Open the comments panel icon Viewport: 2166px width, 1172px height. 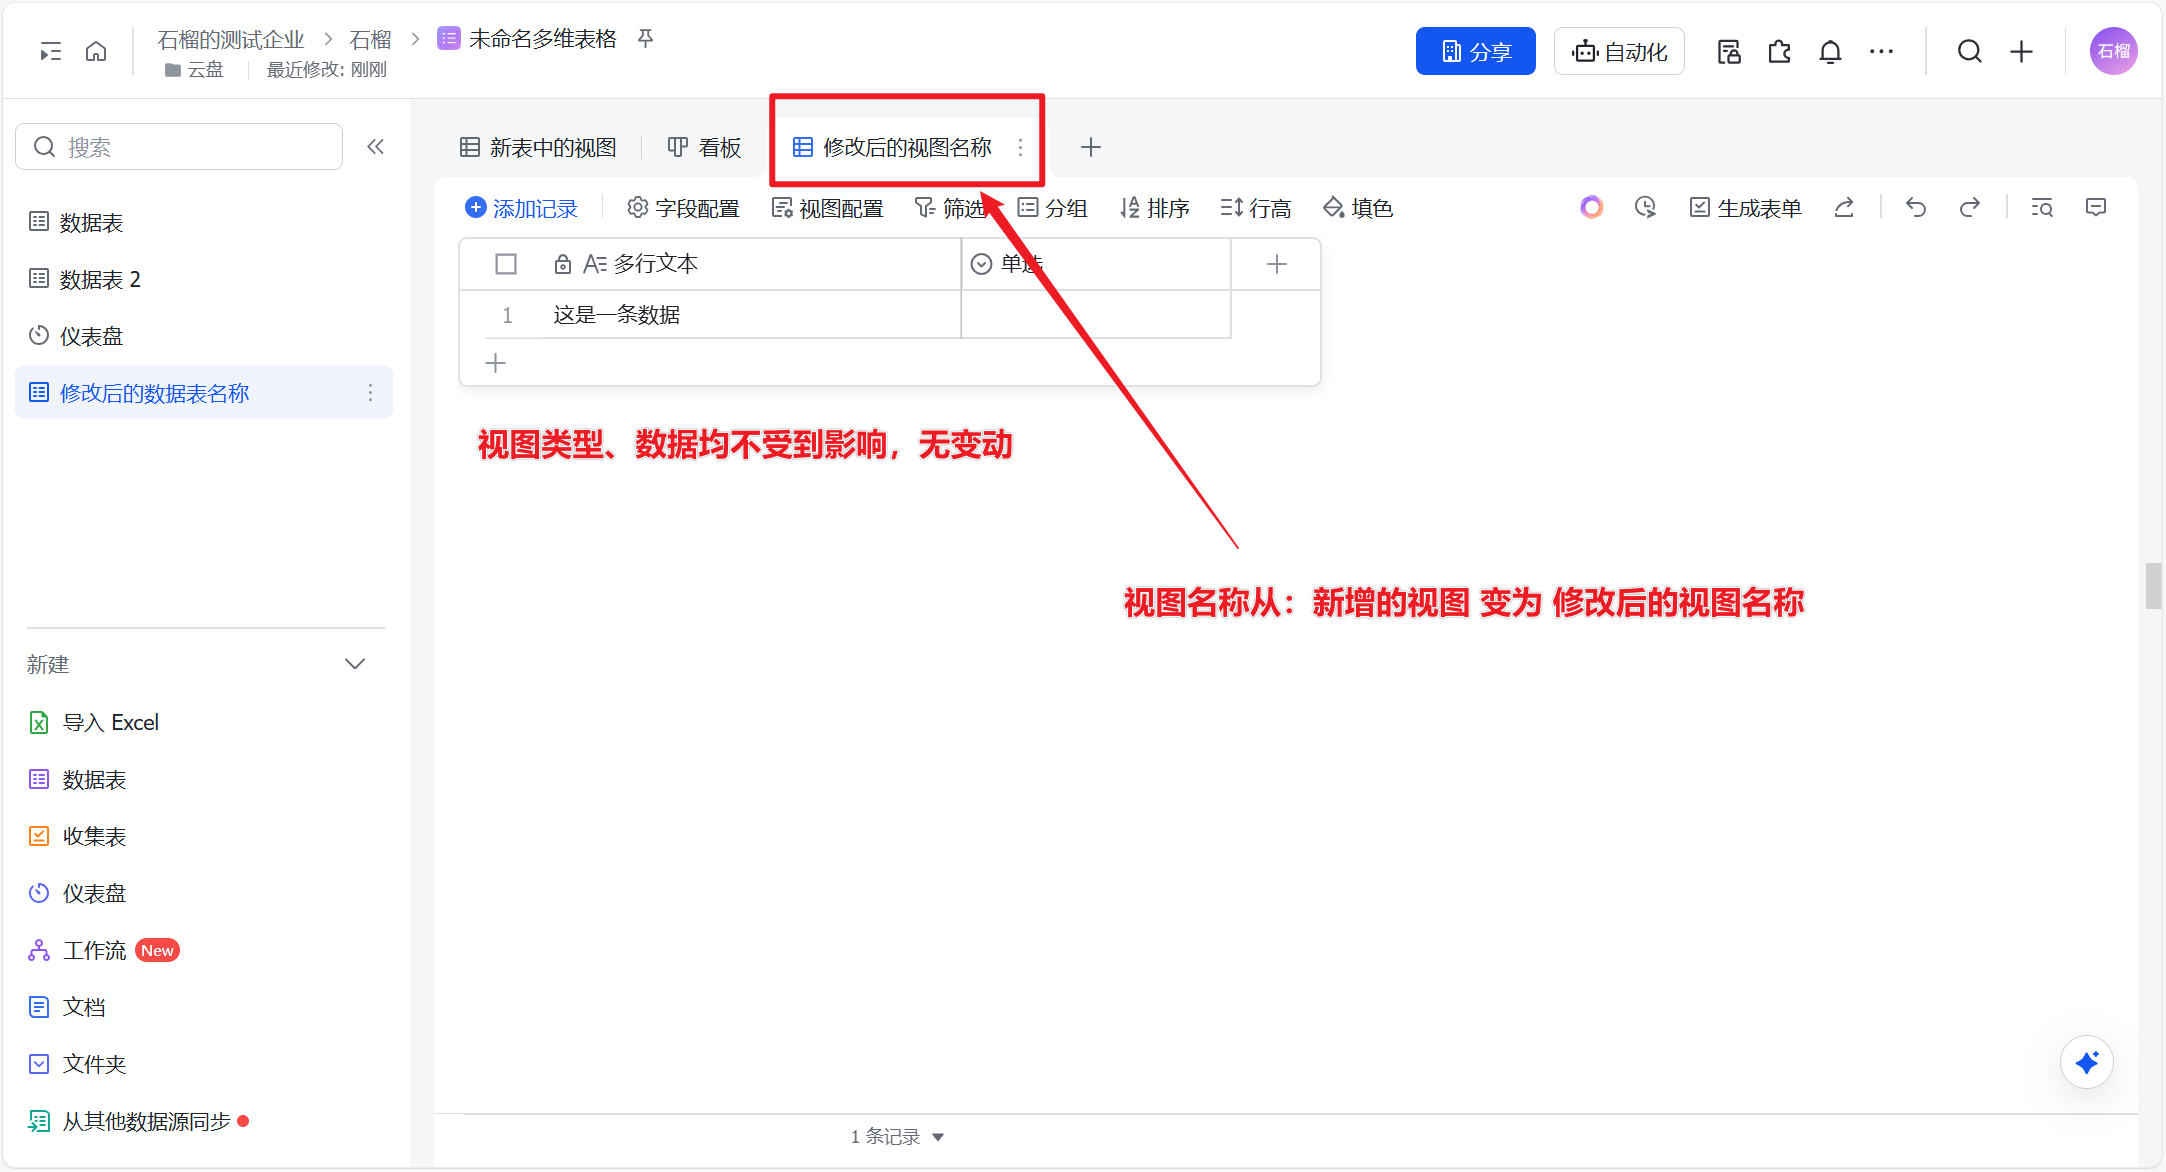(x=2096, y=207)
